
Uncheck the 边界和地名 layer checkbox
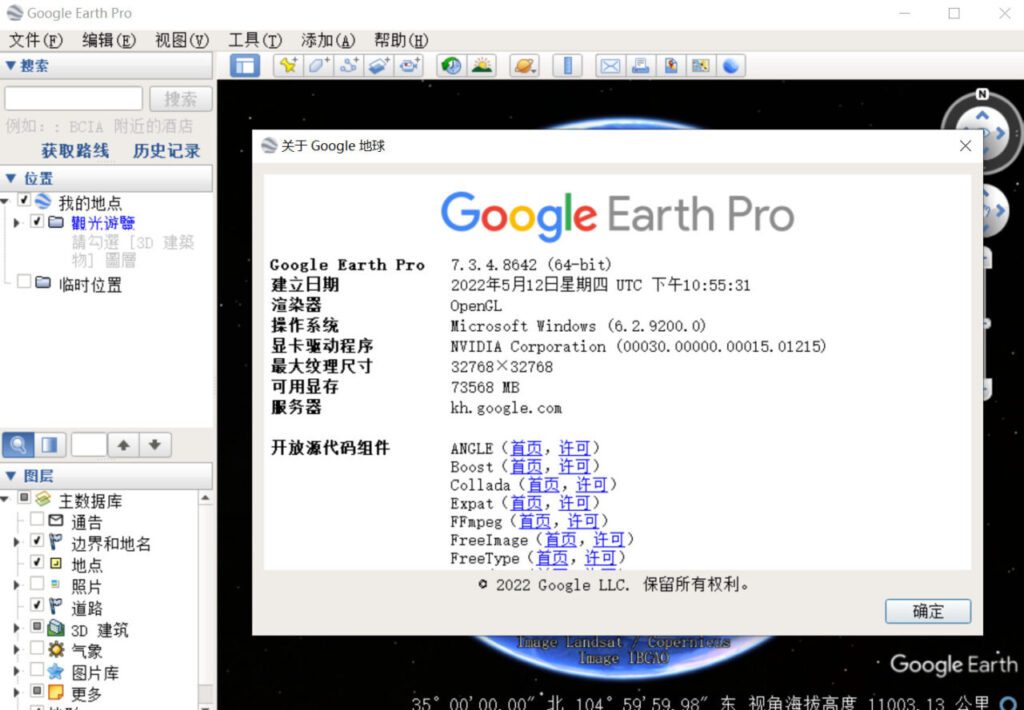pos(37,541)
